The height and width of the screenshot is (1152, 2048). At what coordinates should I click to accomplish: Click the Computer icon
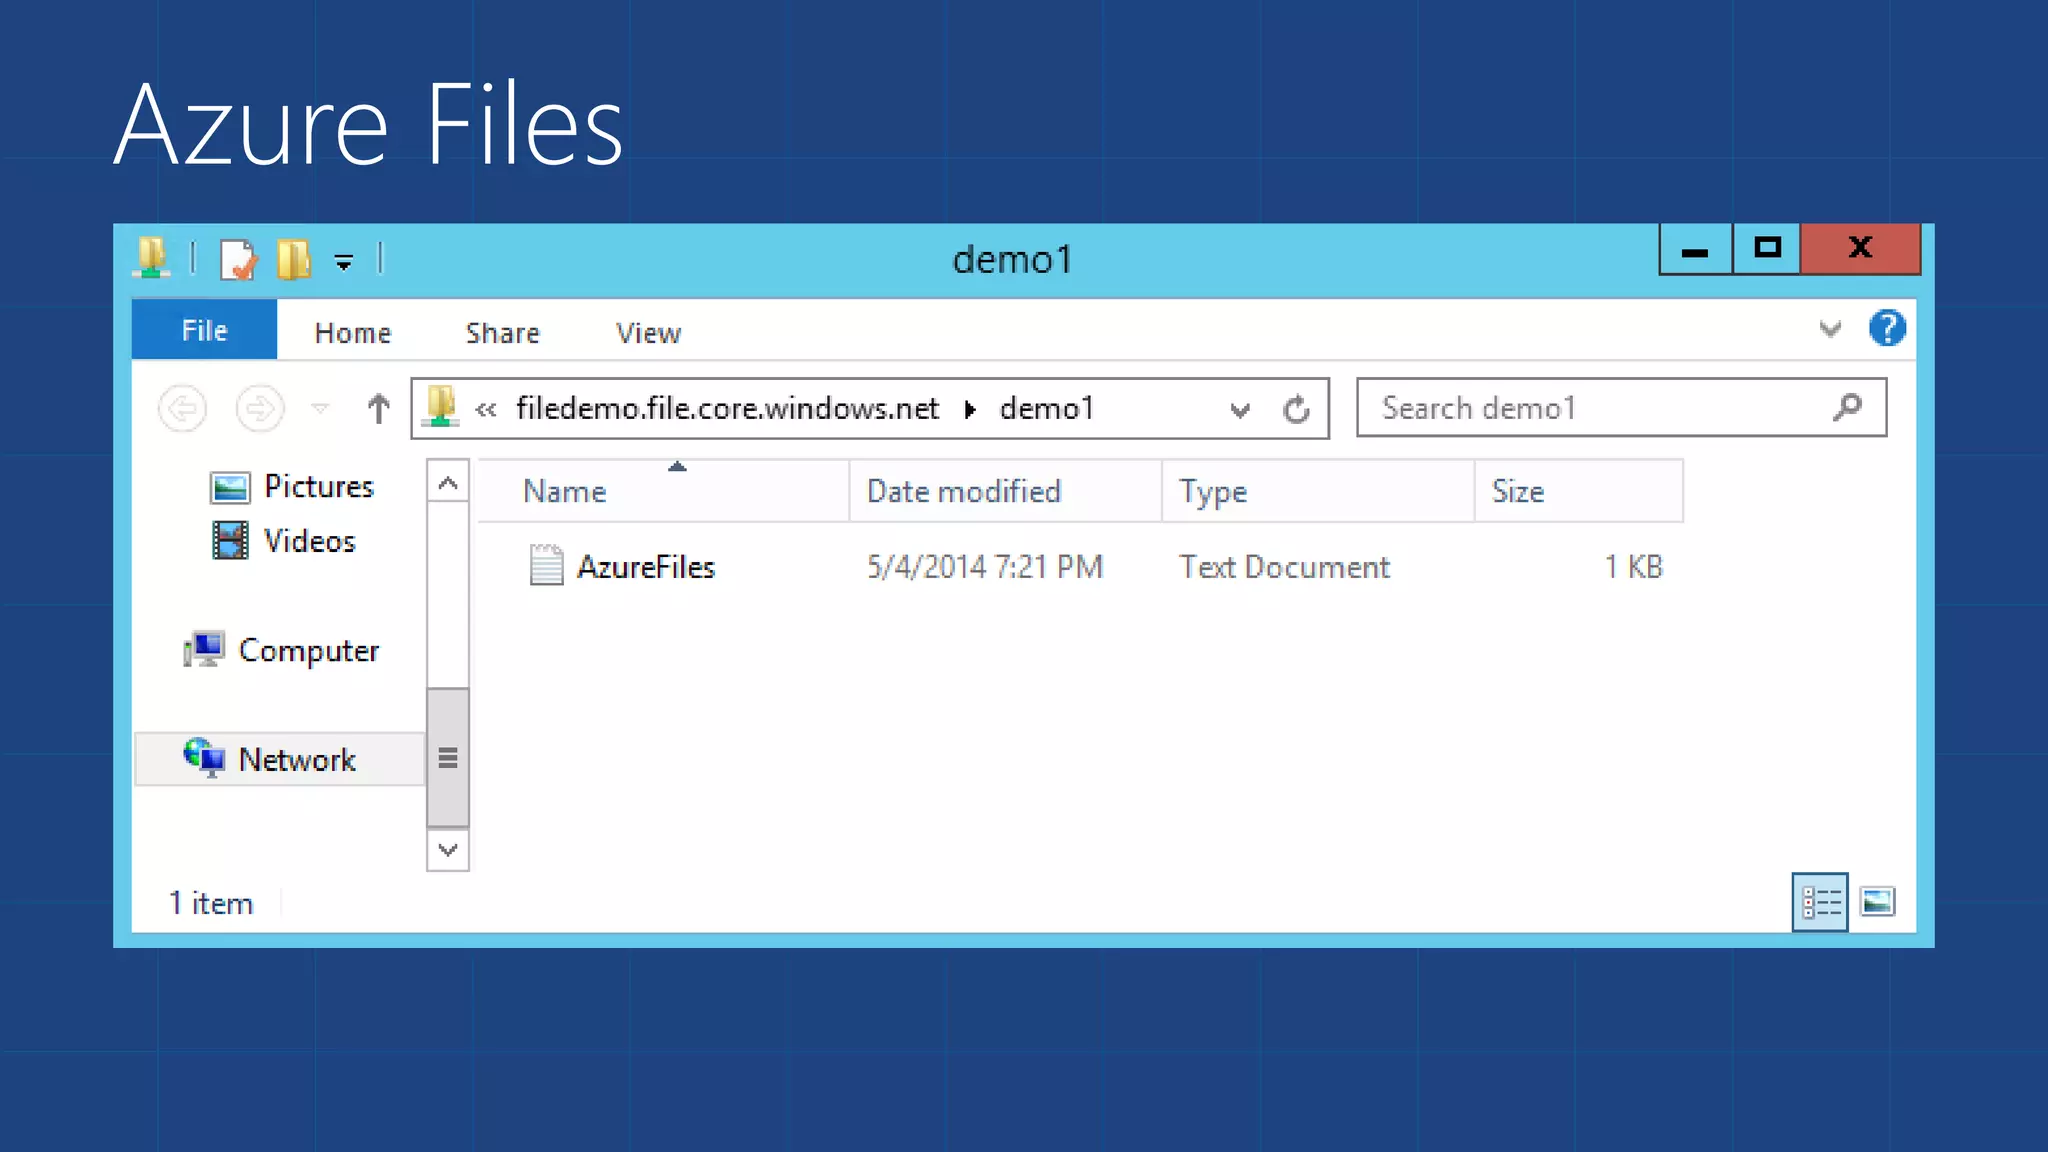click(203, 650)
